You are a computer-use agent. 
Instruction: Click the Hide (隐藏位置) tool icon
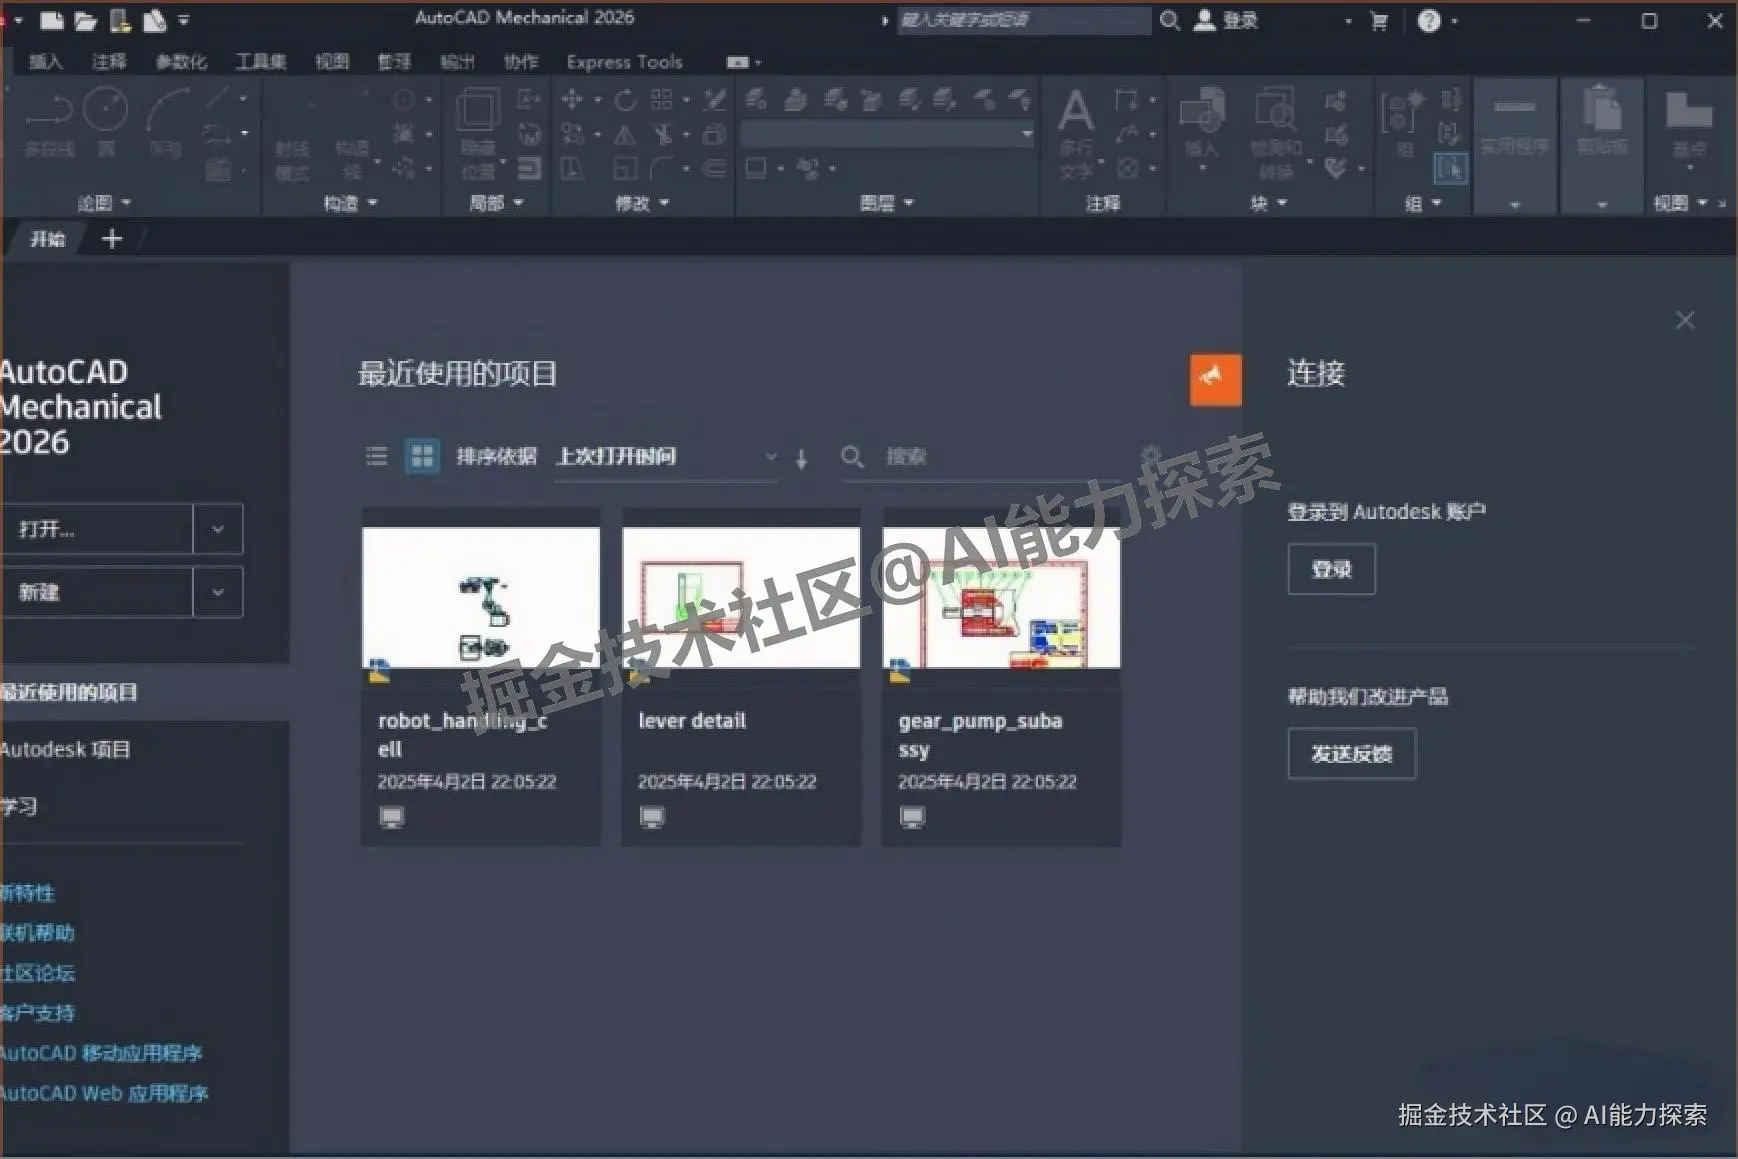(478, 132)
